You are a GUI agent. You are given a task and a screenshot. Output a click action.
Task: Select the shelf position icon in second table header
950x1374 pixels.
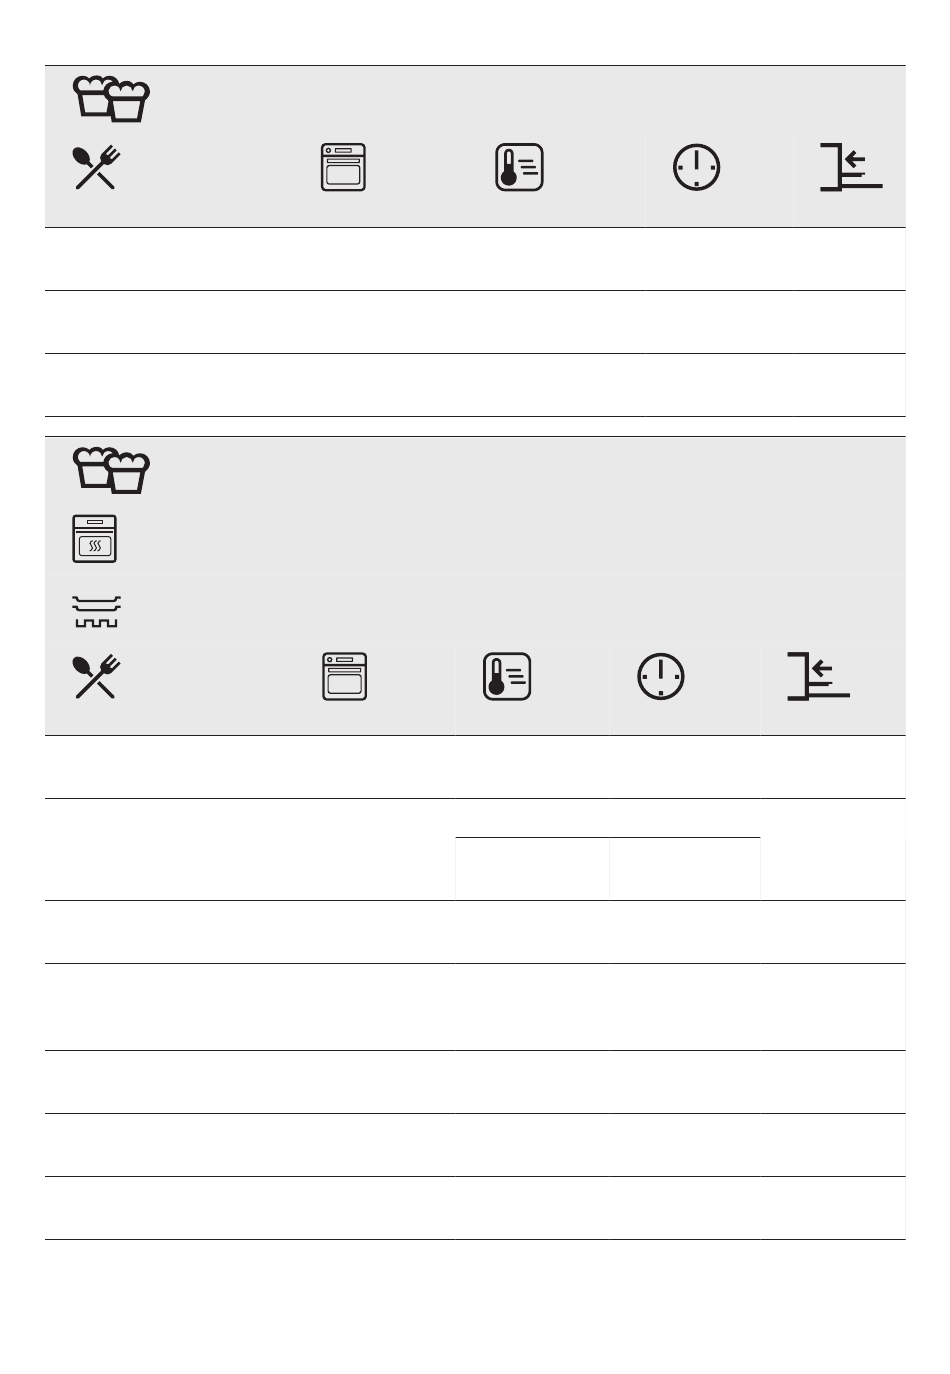tap(818, 676)
